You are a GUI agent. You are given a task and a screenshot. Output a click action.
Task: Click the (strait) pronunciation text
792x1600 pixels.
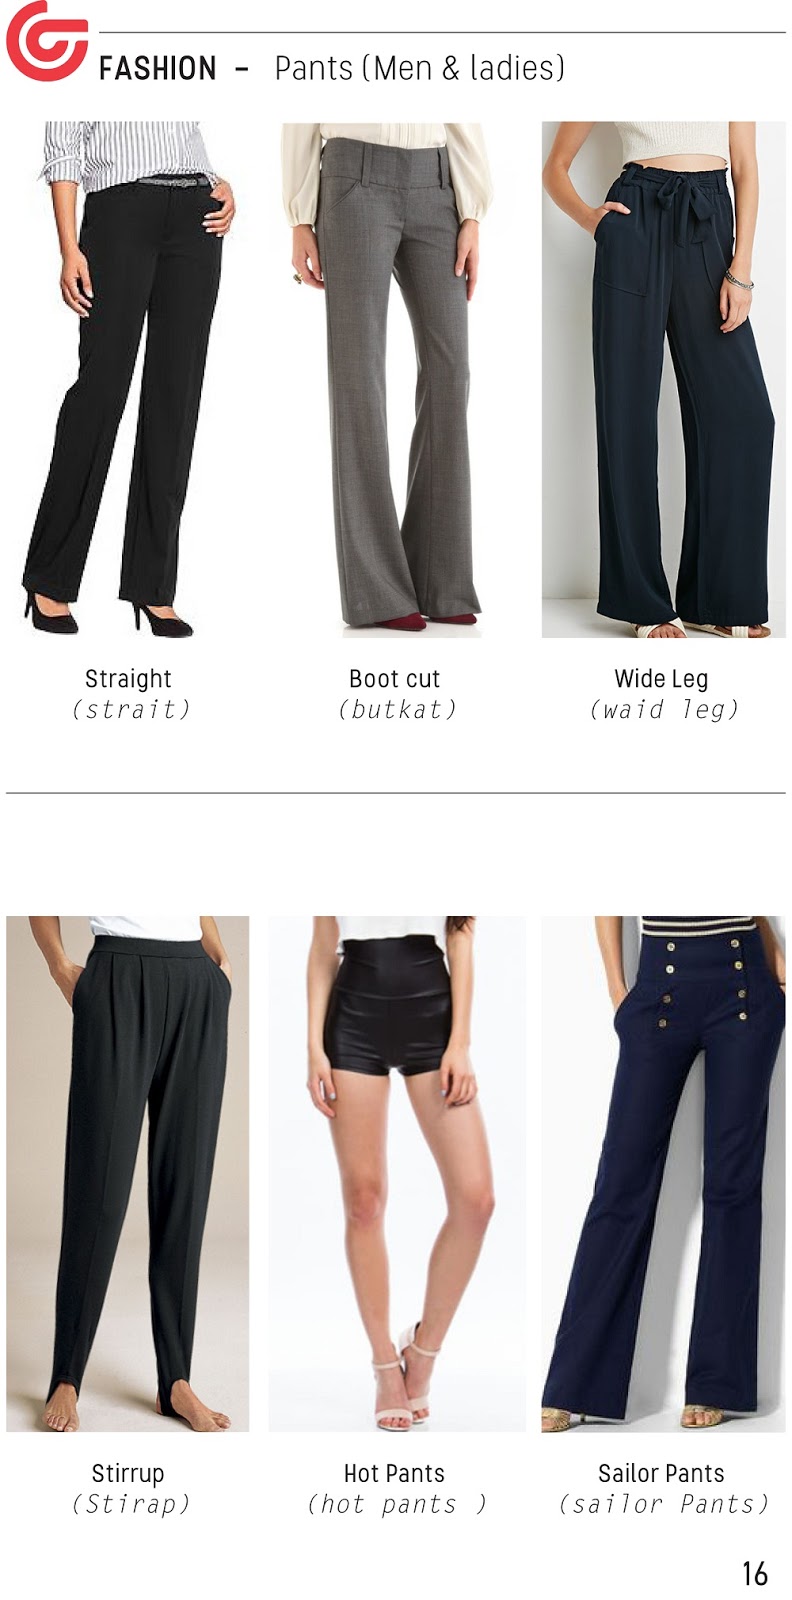[x=131, y=709]
